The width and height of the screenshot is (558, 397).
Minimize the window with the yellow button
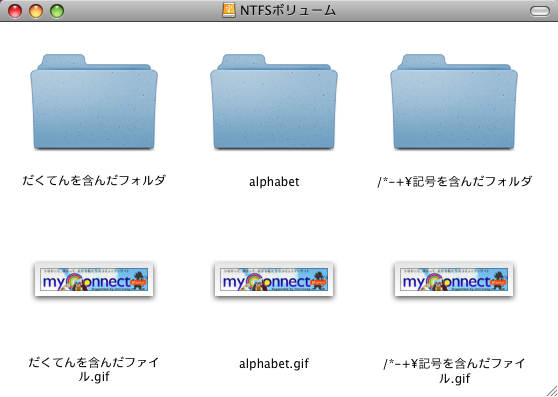[36, 11]
